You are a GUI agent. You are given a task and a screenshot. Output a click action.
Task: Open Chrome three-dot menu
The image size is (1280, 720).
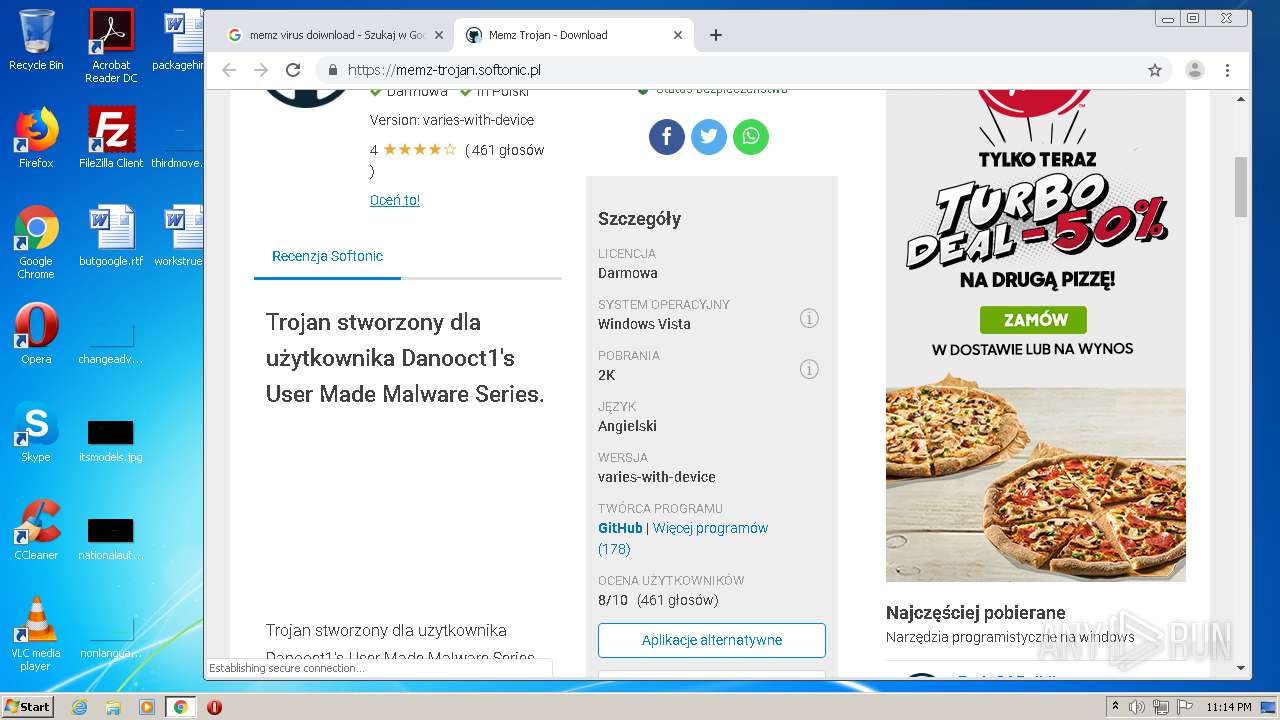(x=1227, y=70)
